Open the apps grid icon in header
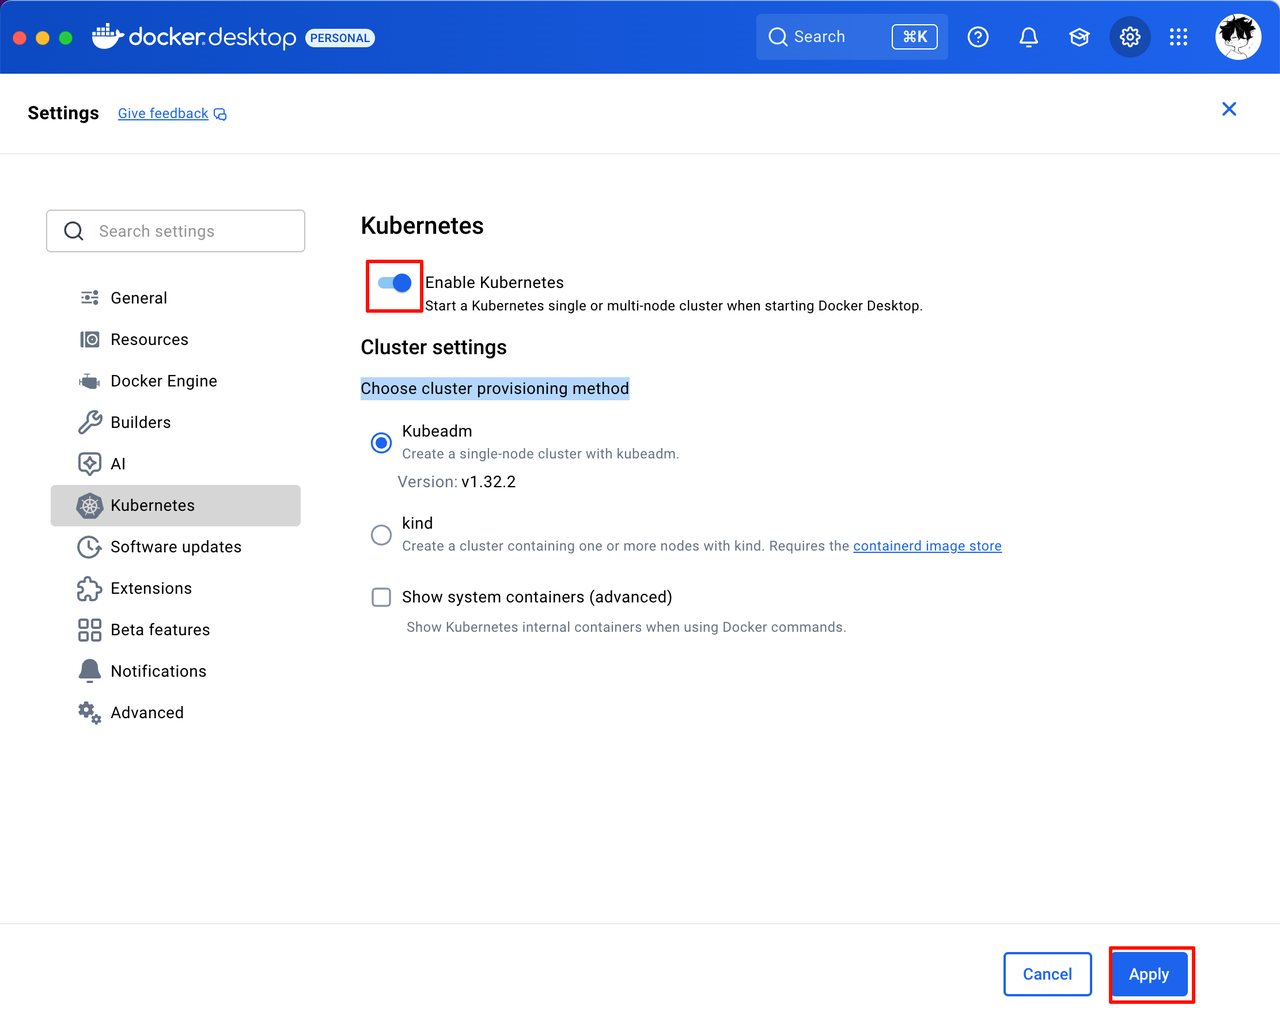1280x1024 pixels. 1179,37
